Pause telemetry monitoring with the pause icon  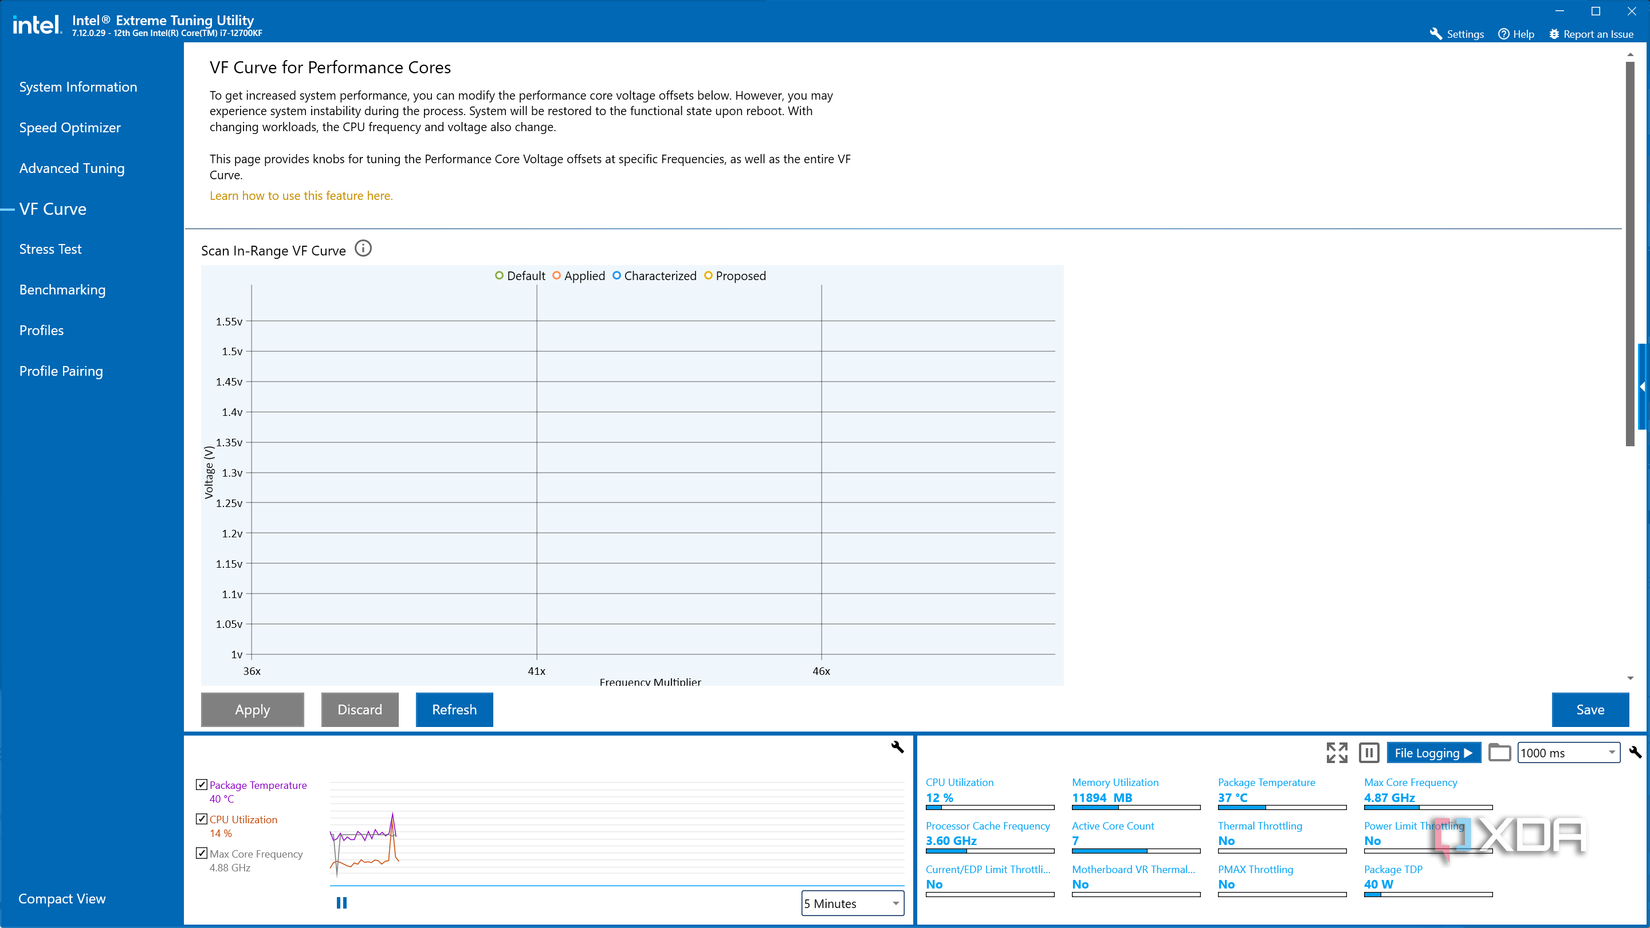coord(1368,752)
